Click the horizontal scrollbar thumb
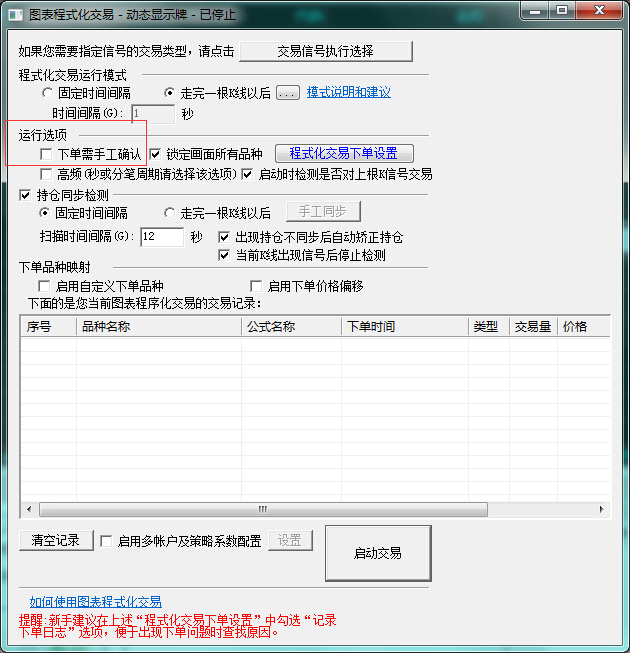Viewport: 630px width, 653px height. coord(263,509)
